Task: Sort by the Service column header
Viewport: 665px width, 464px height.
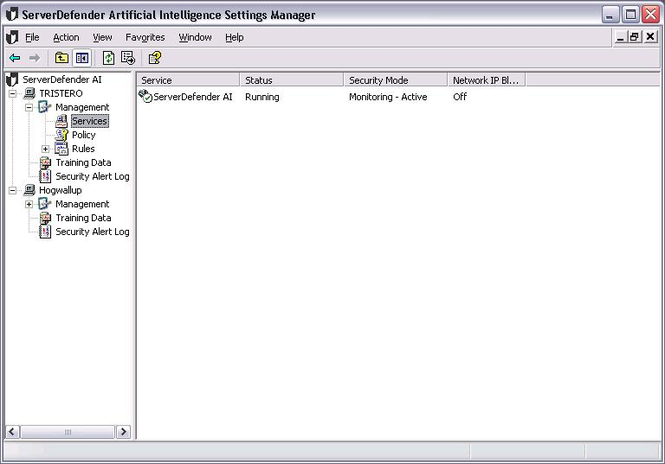Action: tap(188, 80)
